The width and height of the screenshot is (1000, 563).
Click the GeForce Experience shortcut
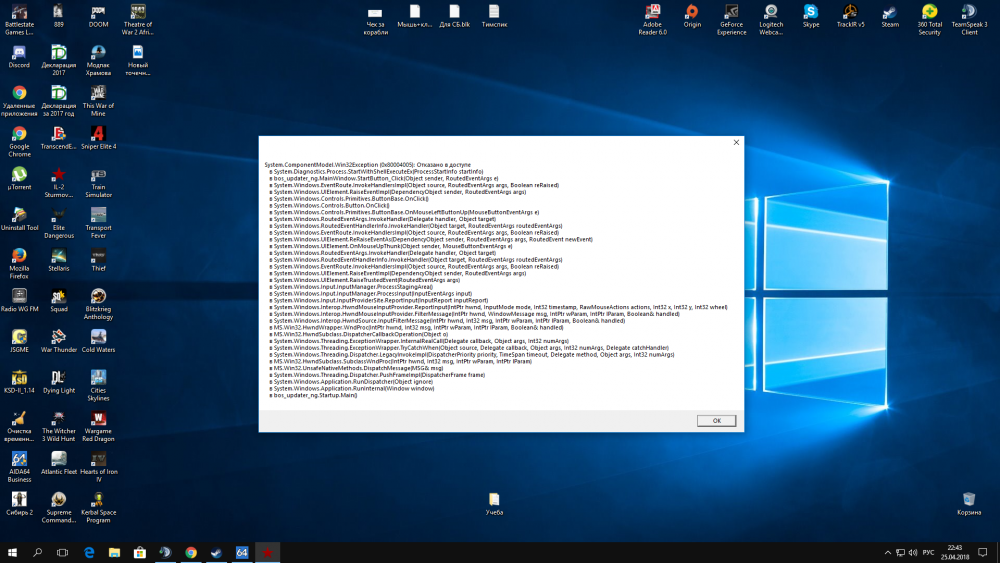tap(731, 13)
